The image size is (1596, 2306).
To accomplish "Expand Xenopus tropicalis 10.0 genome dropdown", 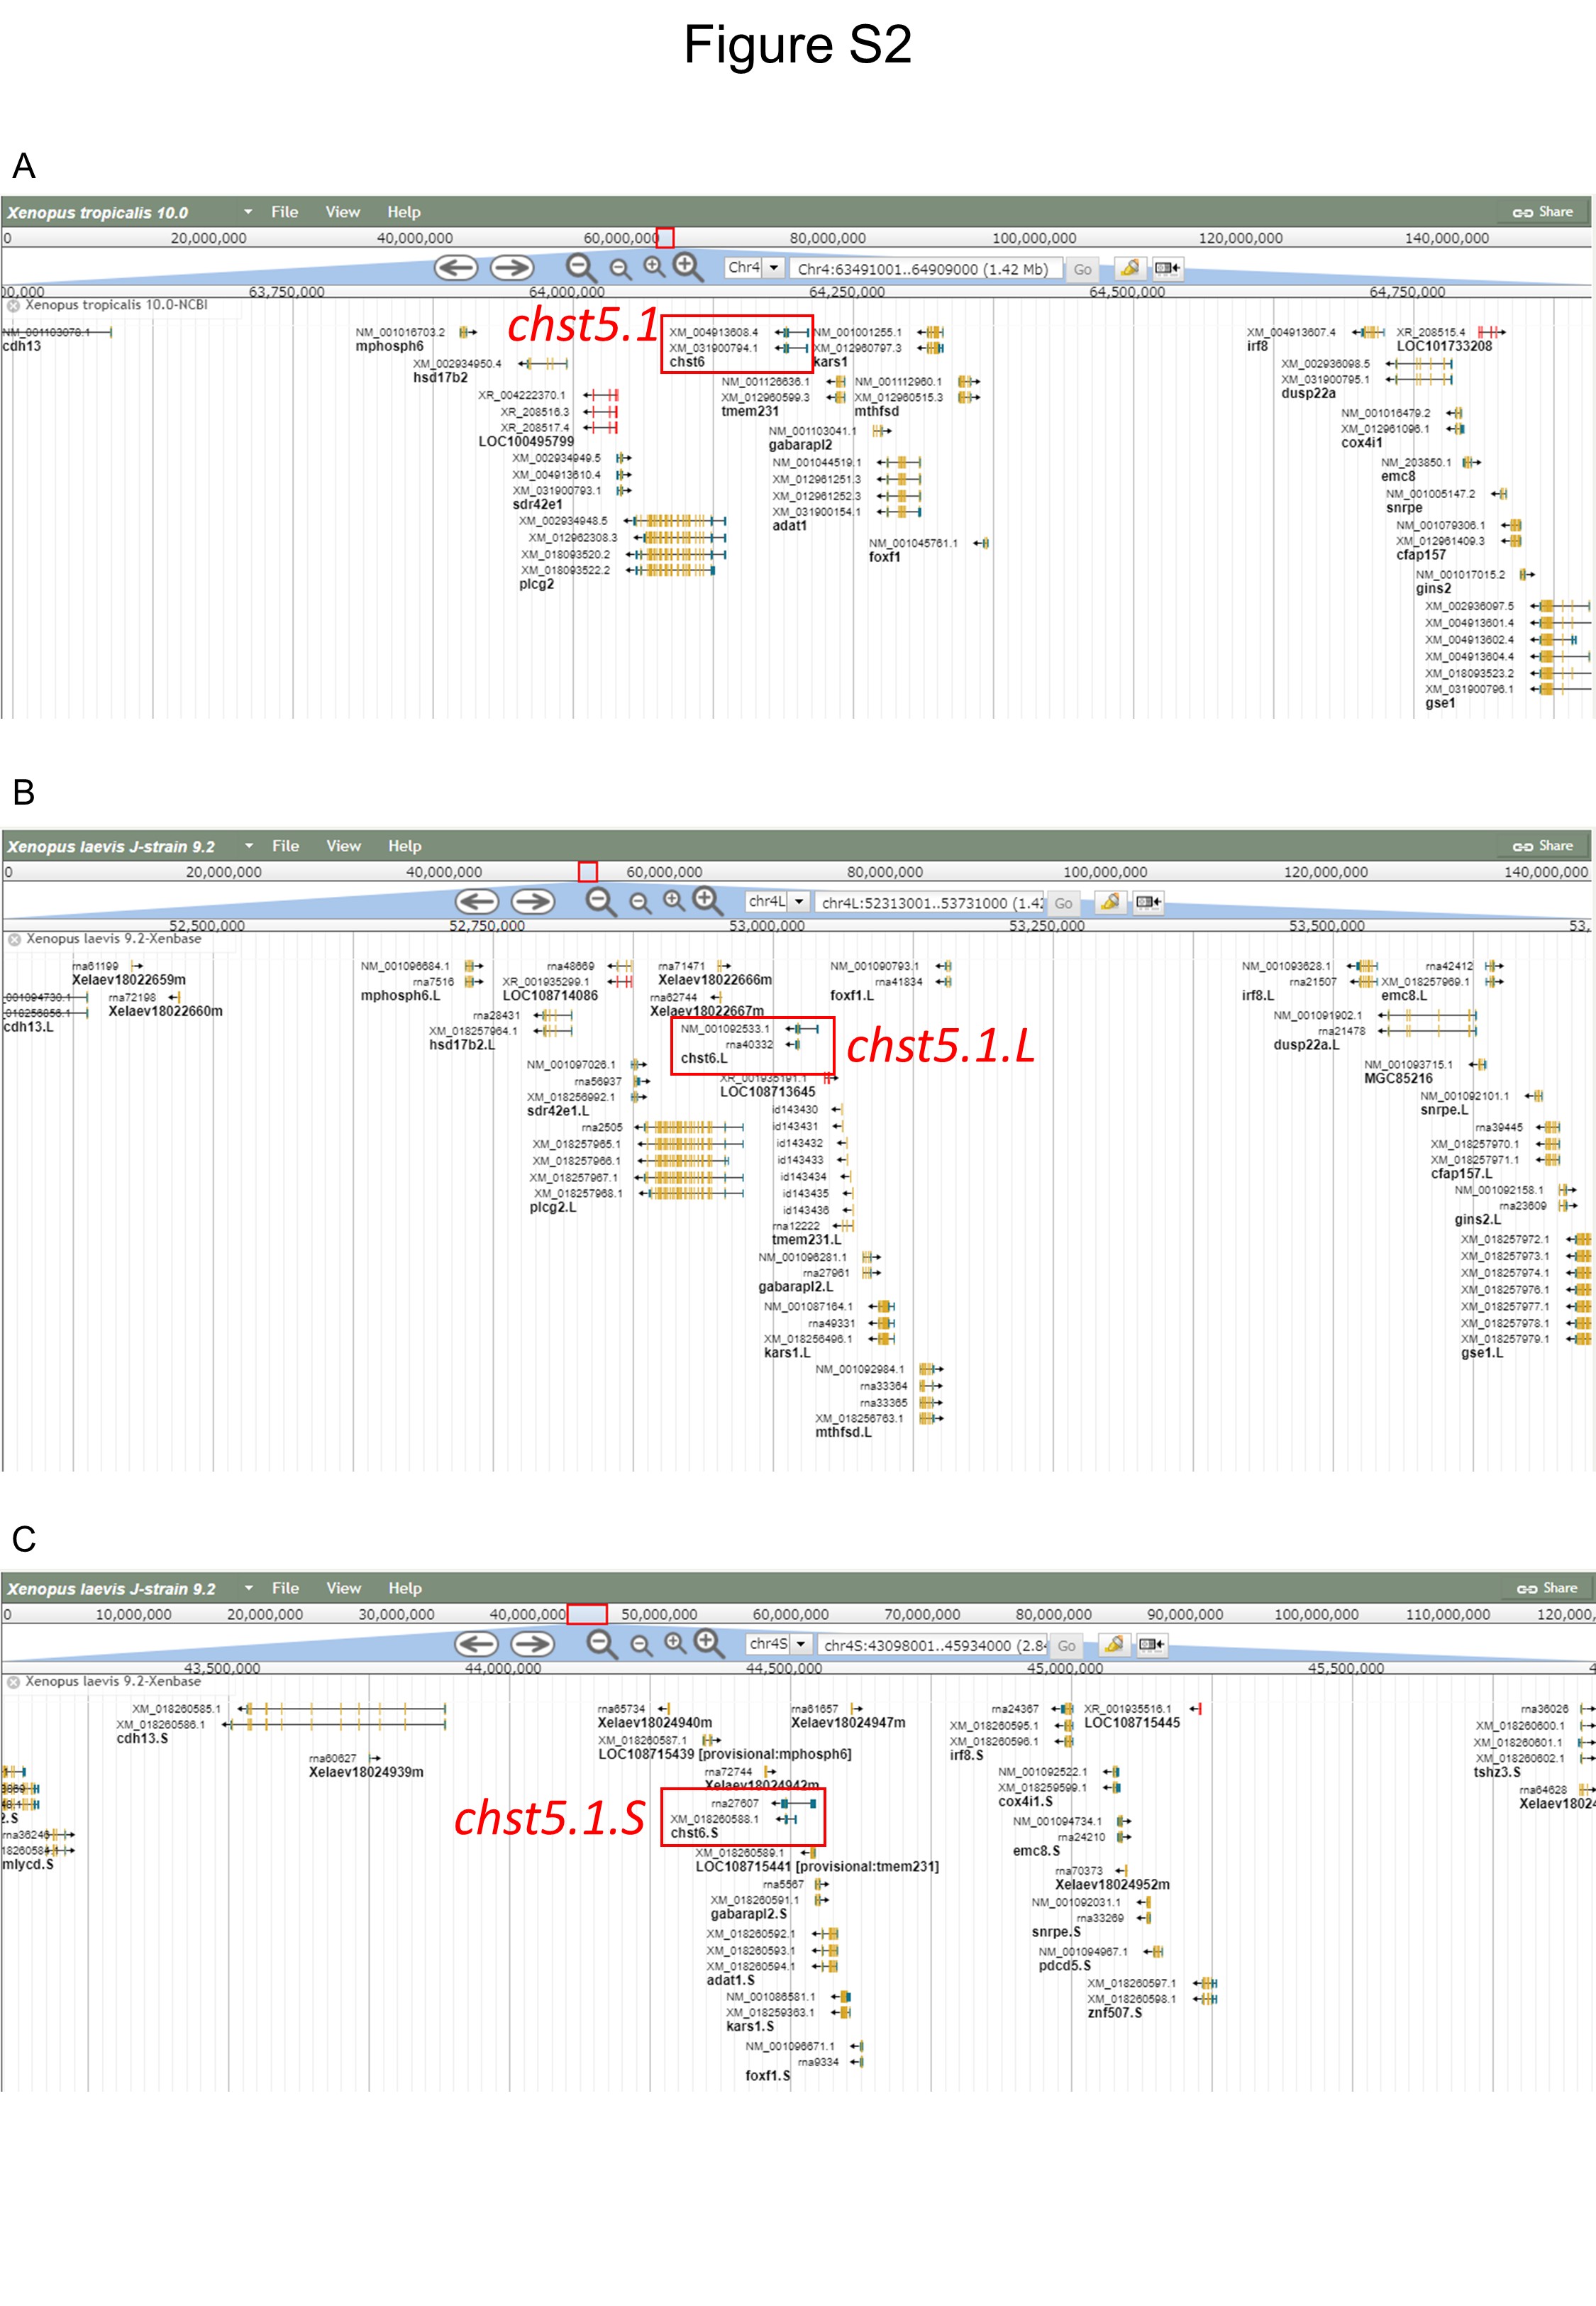I will click(248, 212).
